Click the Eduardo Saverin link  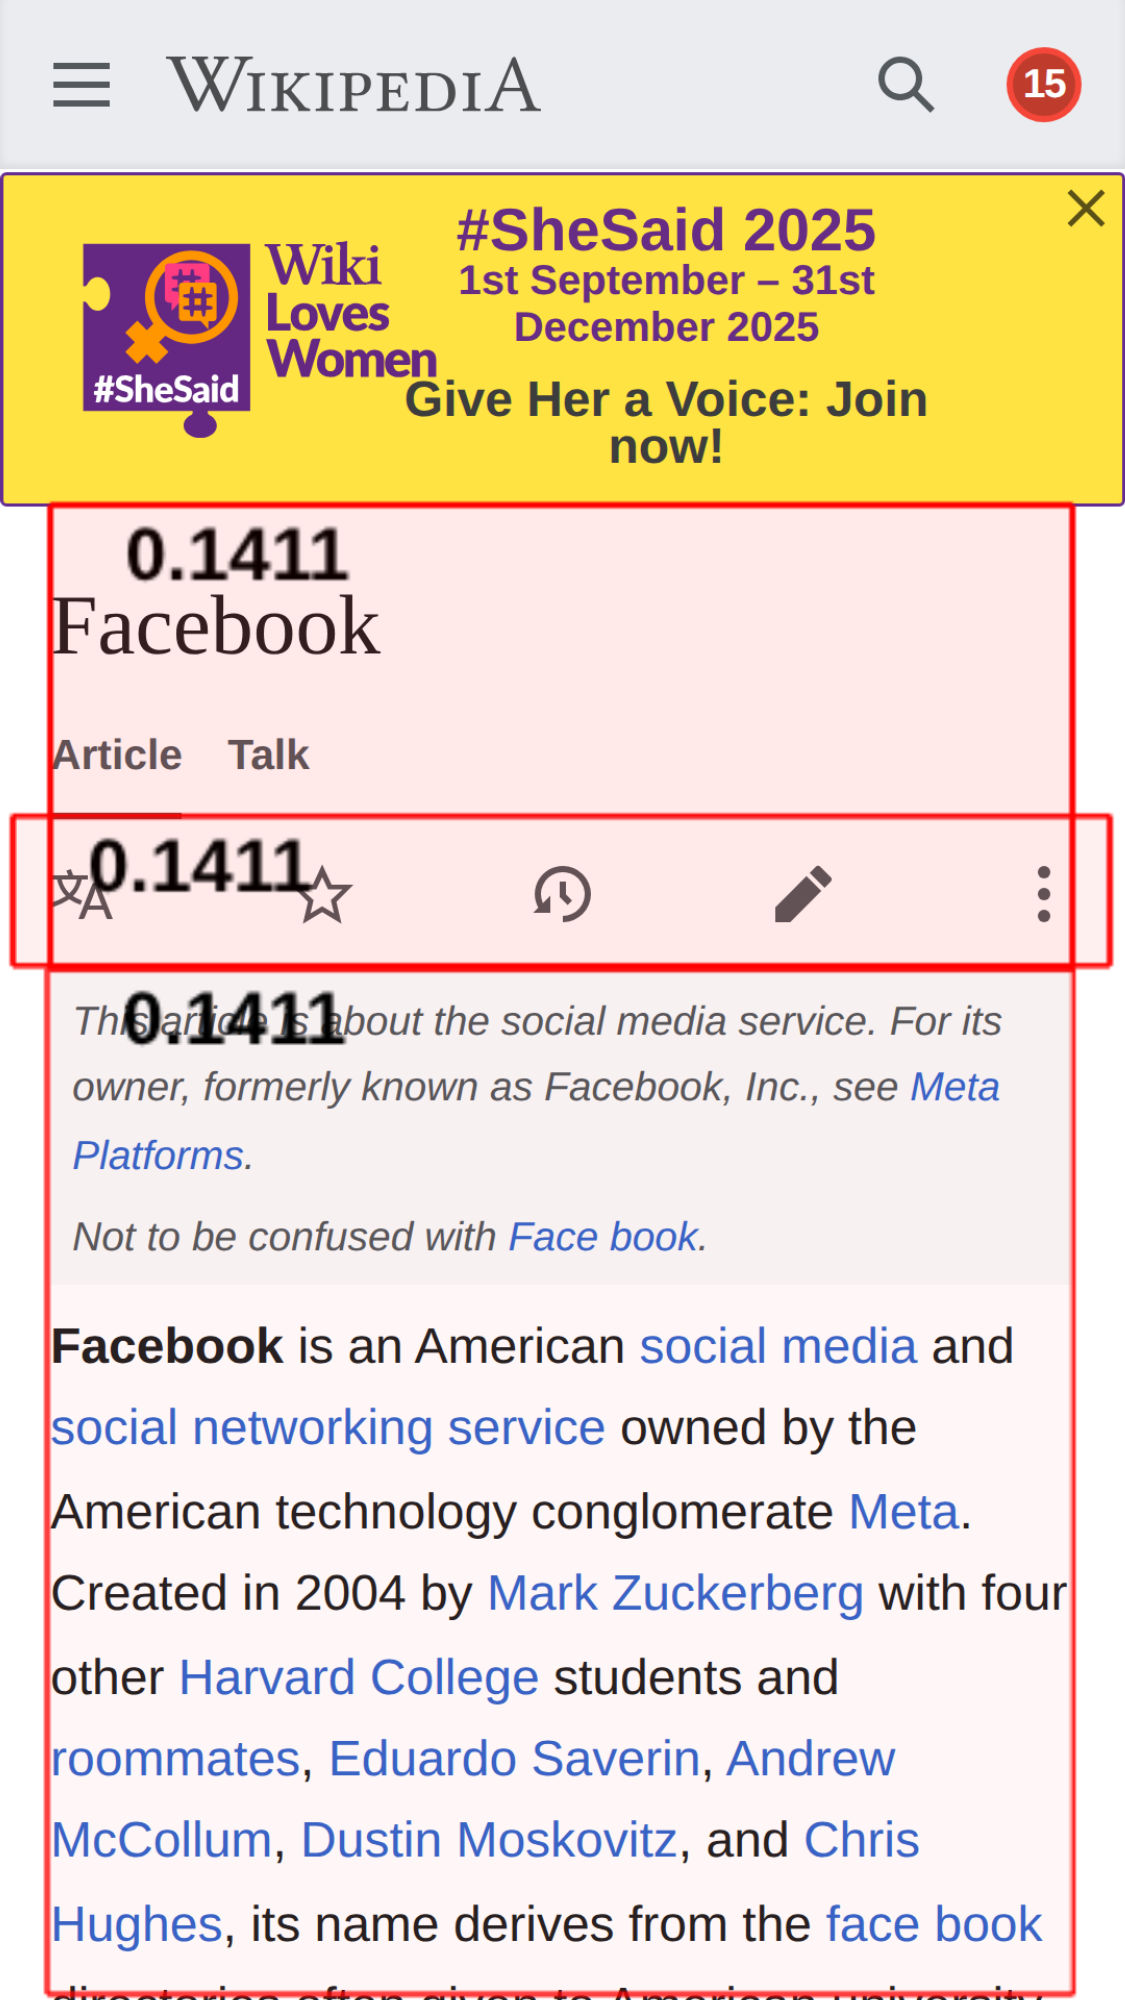click(x=514, y=1758)
